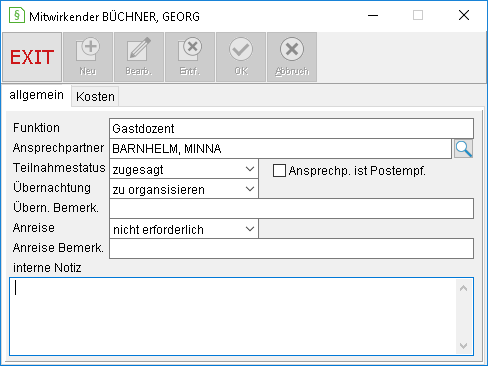488x366 pixels.
Task: Click the Übern. Bemerk. text field
Action: (x=291, y=209)
